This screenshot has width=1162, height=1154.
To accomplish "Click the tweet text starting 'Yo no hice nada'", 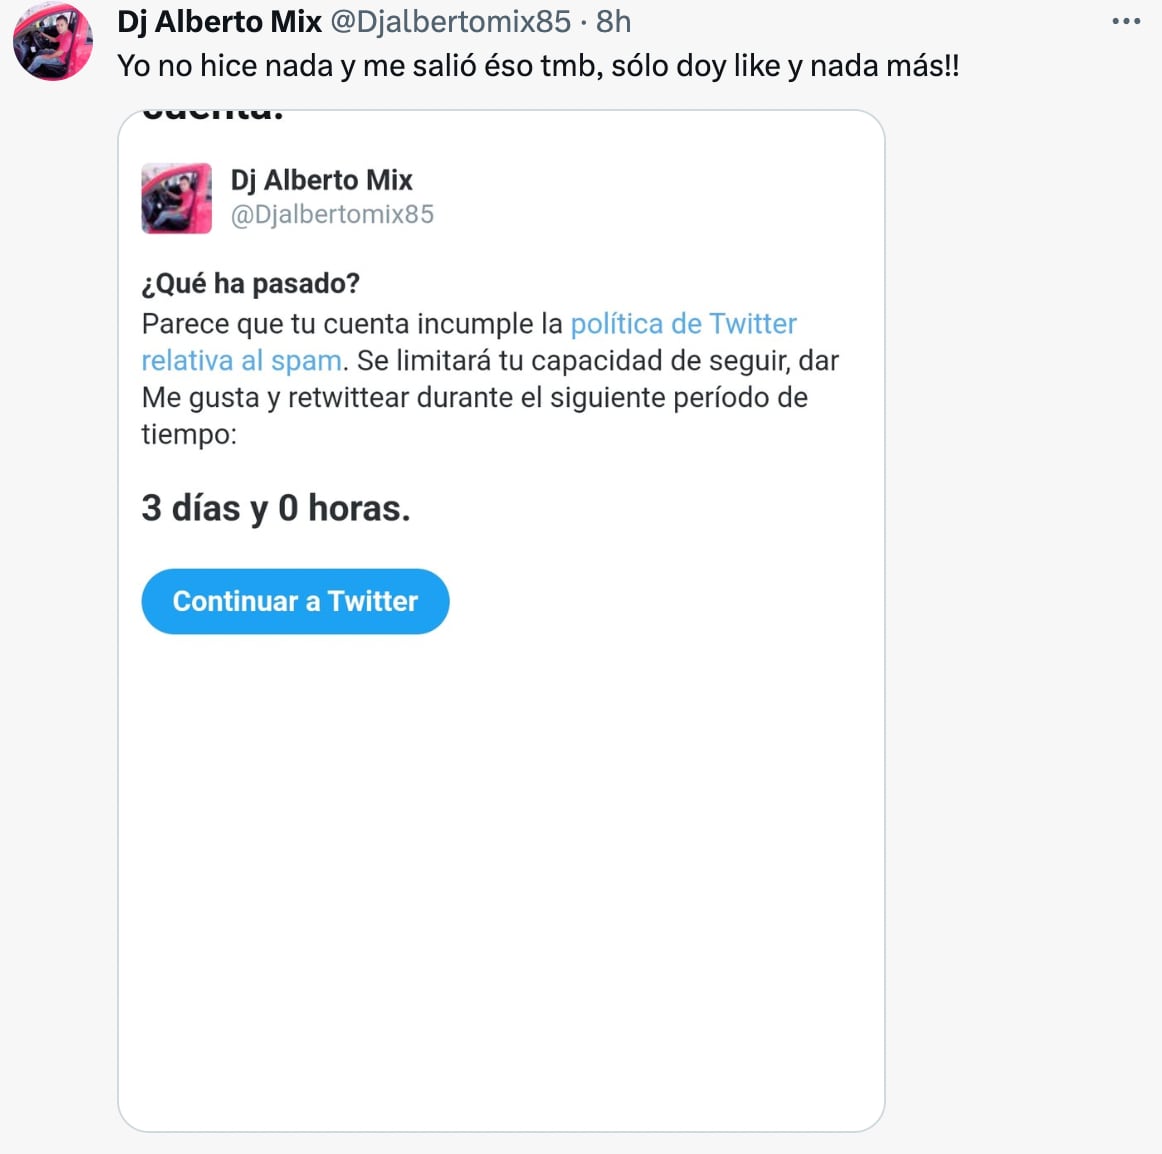I will (x=538, y=66).
